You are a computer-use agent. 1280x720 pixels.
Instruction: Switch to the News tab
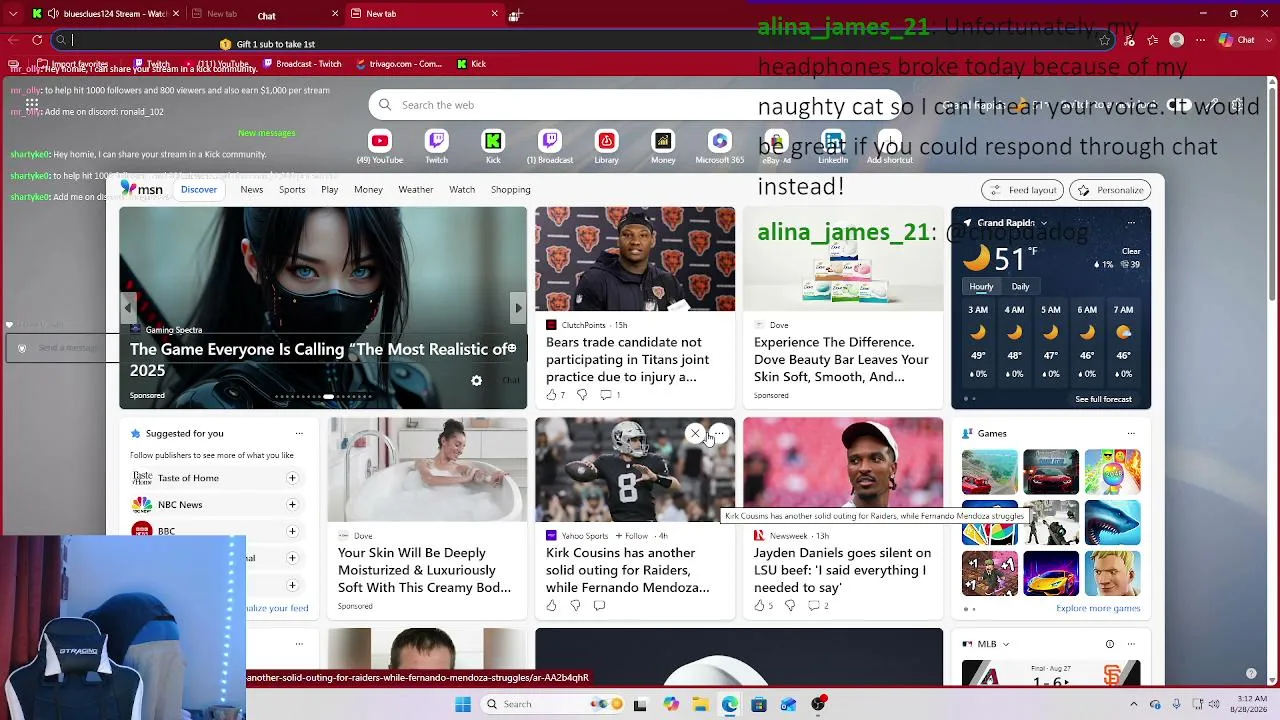pyautogui.click(x=252, y=189)
